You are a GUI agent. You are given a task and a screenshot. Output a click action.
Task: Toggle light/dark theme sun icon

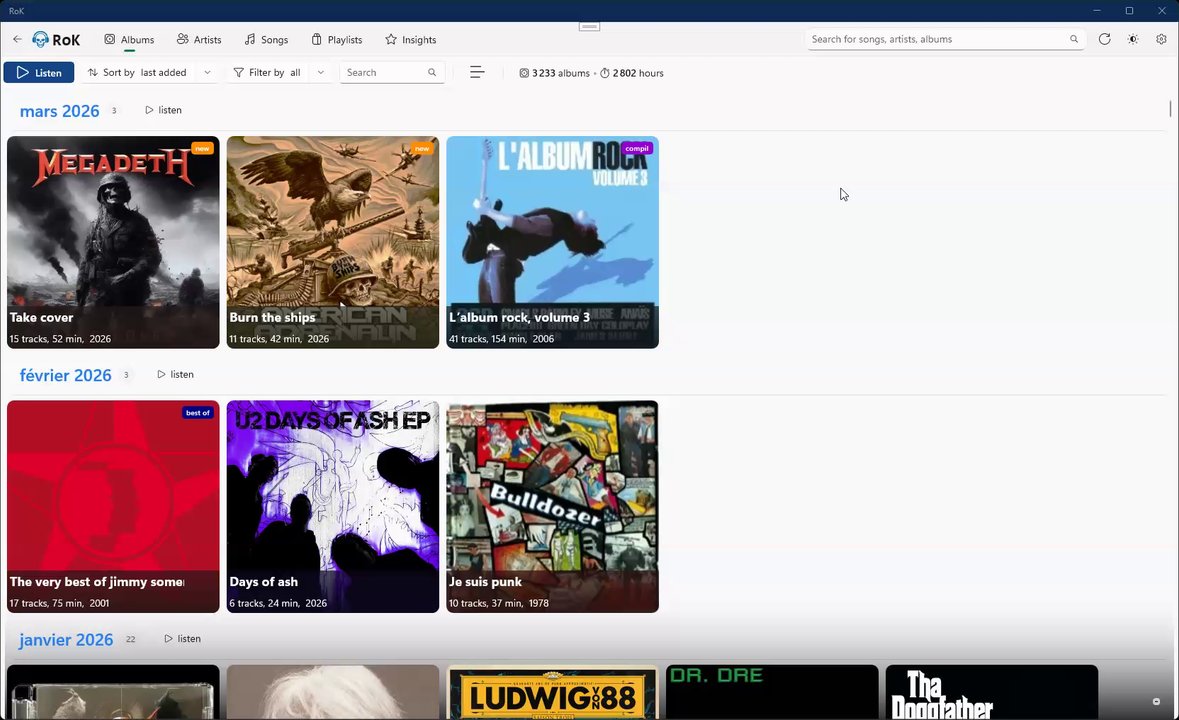coord(1133,39)
